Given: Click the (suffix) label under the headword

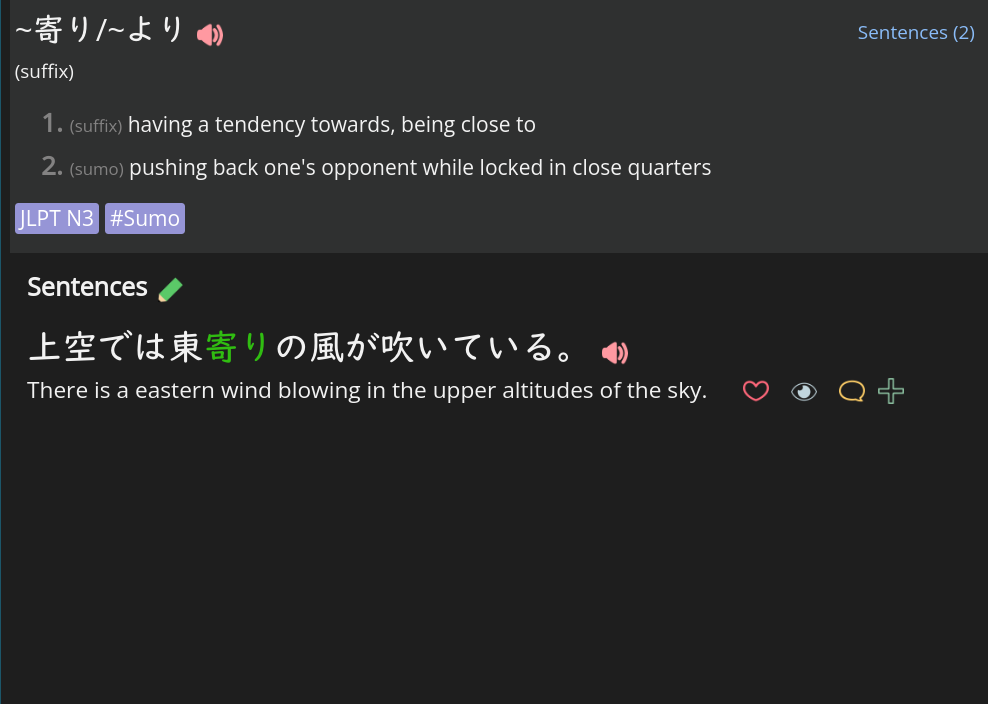Looking at the screenshot, I should [x=42, y=71].
